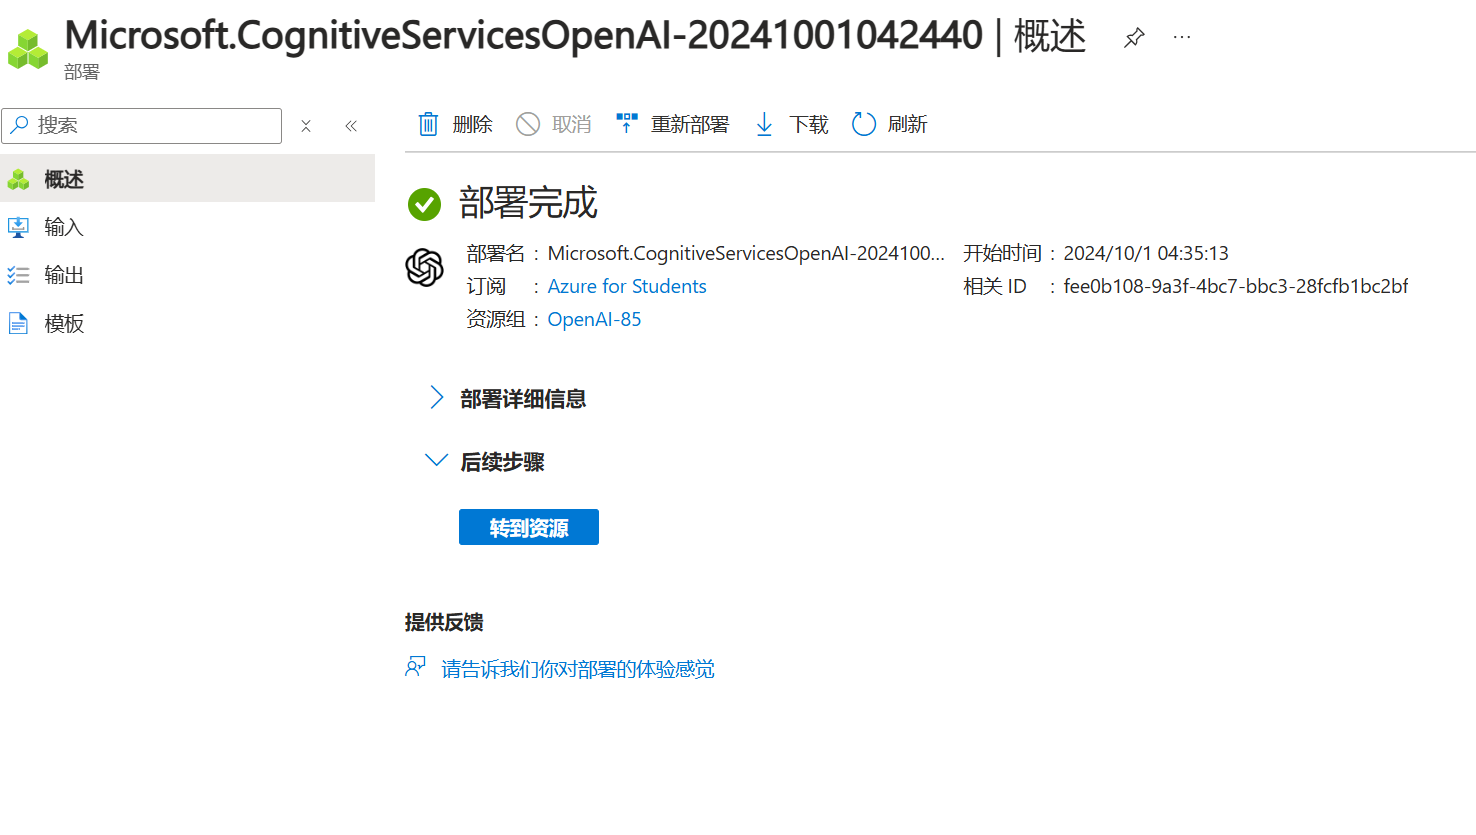Click the green cubes deployment icon in header

28,49
